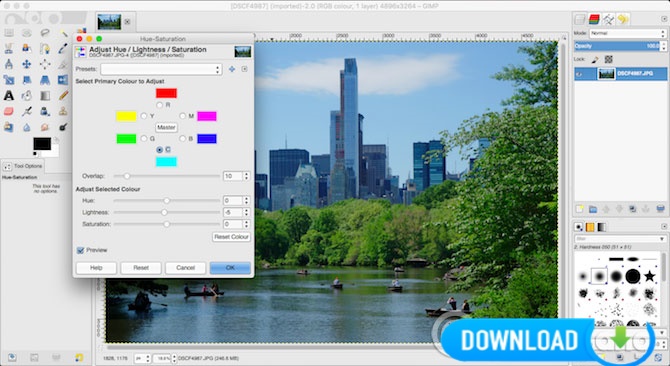The width and height of the screenshot is (670, 366).
Task: Select the Blend gradient tool
Action: [45, 95]
